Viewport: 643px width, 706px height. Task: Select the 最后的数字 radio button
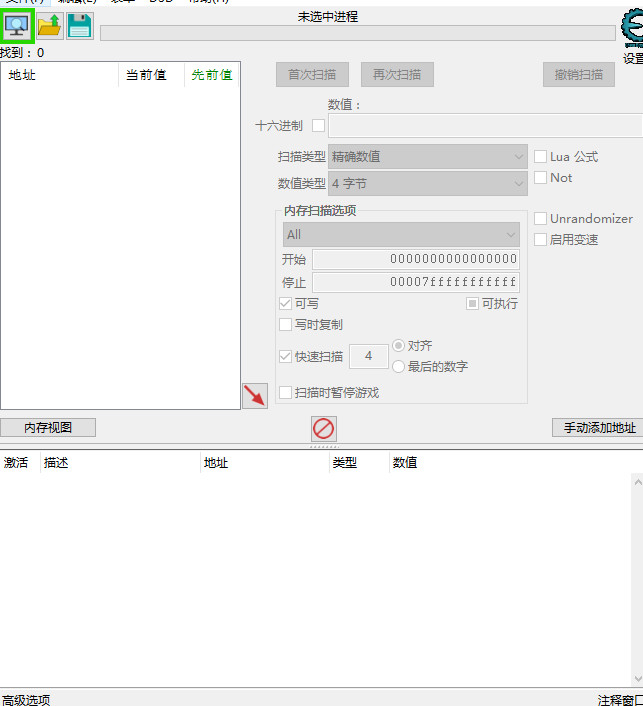(x=399, y=367)
